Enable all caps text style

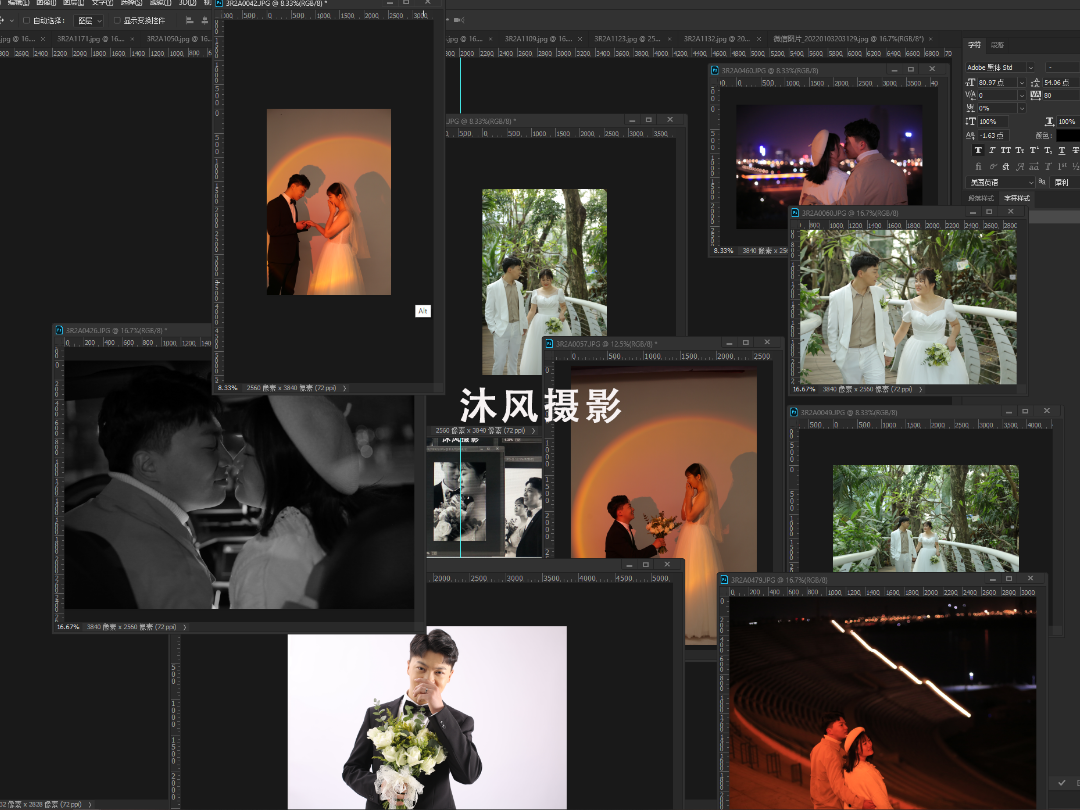coord(1006,150)
